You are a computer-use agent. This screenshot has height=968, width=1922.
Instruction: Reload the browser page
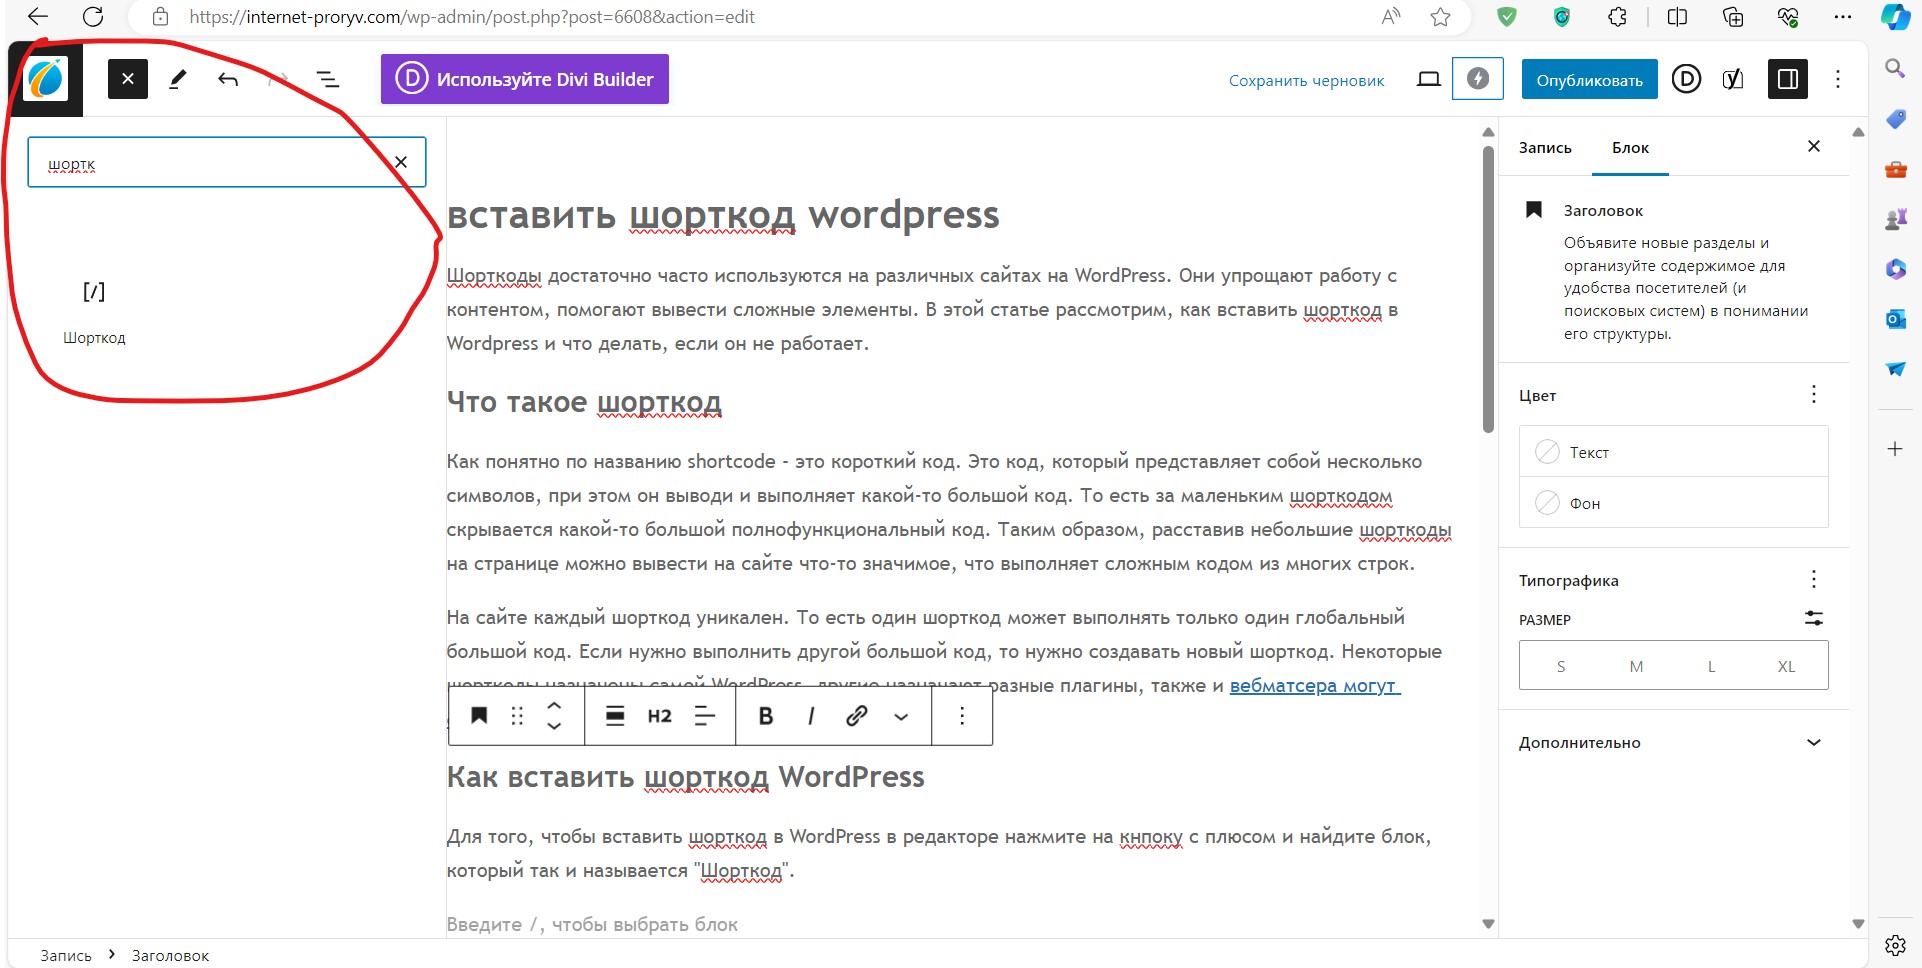[x=93, y=16]
